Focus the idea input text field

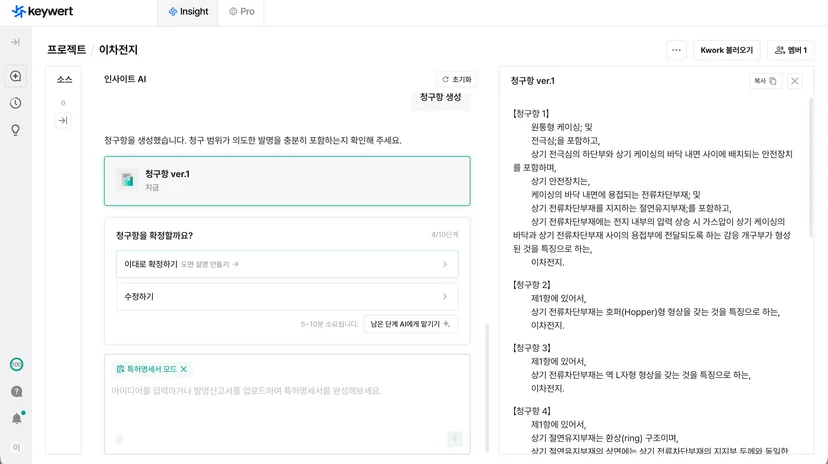tap(287, 391)
